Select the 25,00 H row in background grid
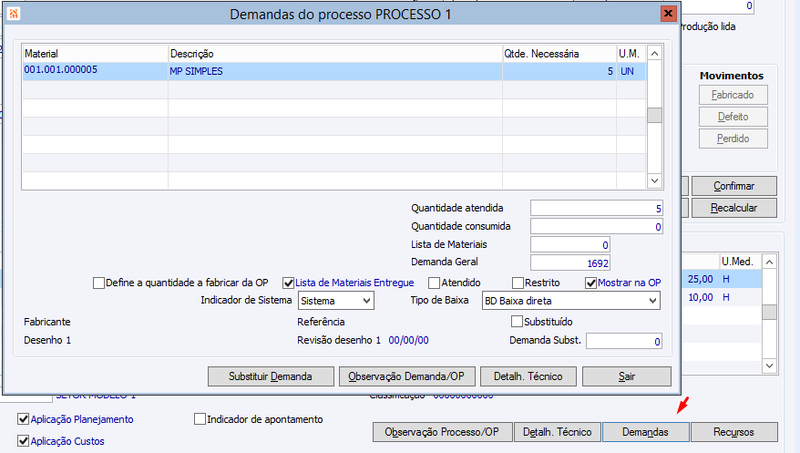Screen dimensions: 800x453 [x=721, y=279]
